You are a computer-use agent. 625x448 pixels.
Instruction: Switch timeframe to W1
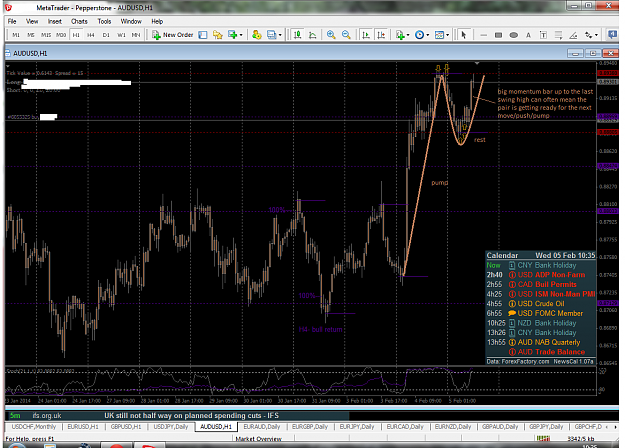121,35
